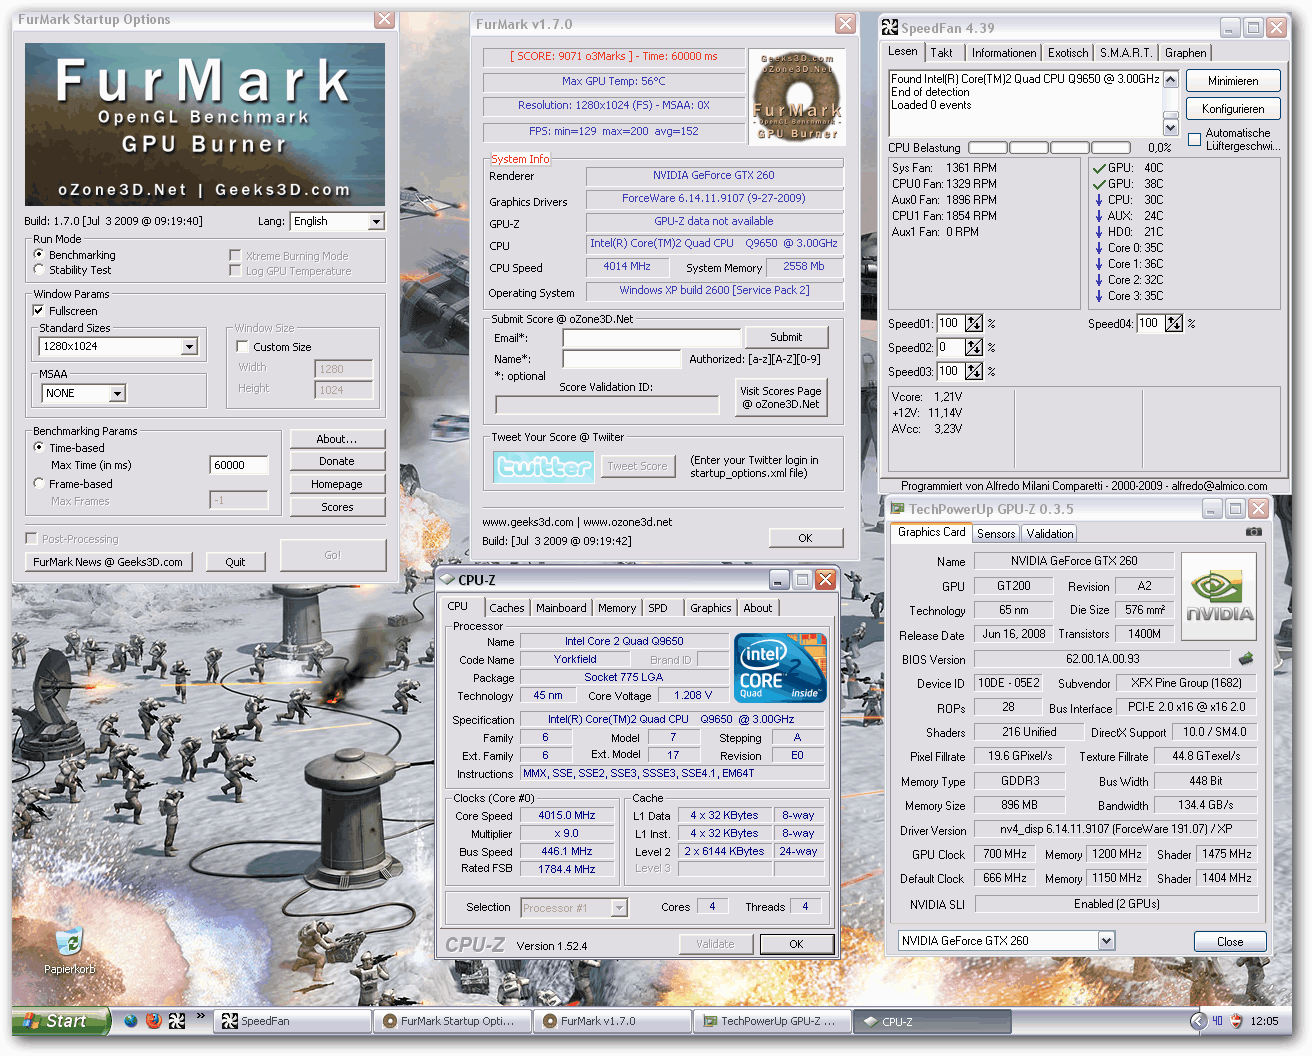1312x1056 pixels.
Task: Adjust the Speed04 spinner arrows in SpeedFan
Action: (1173, 324)
